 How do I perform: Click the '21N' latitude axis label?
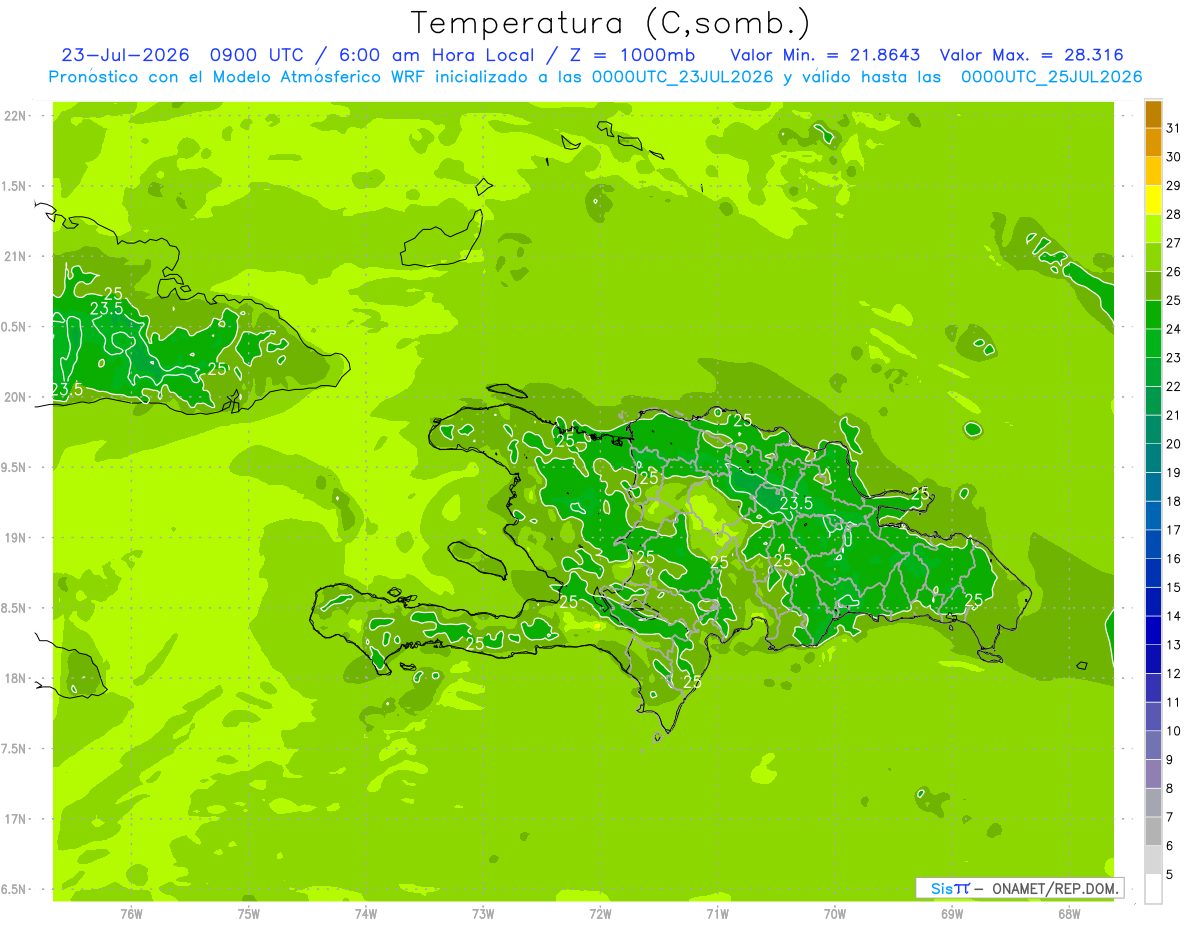pos(16,257)
